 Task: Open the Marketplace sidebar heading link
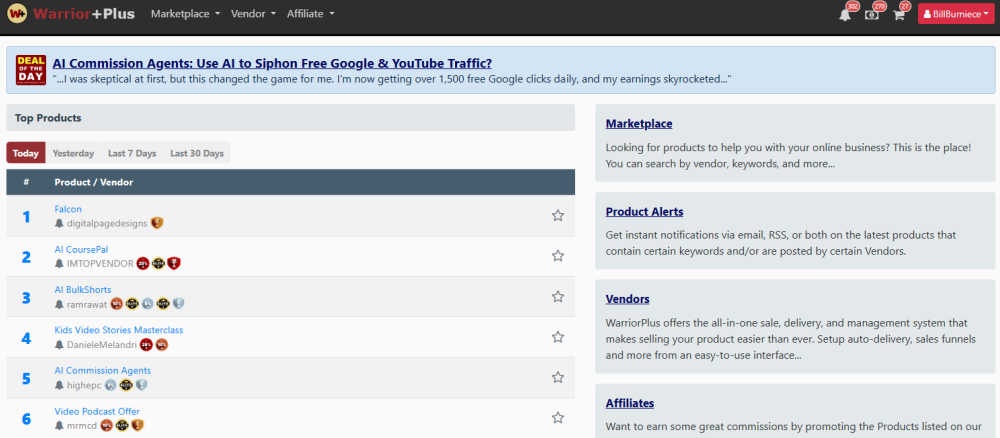(639, 124)
